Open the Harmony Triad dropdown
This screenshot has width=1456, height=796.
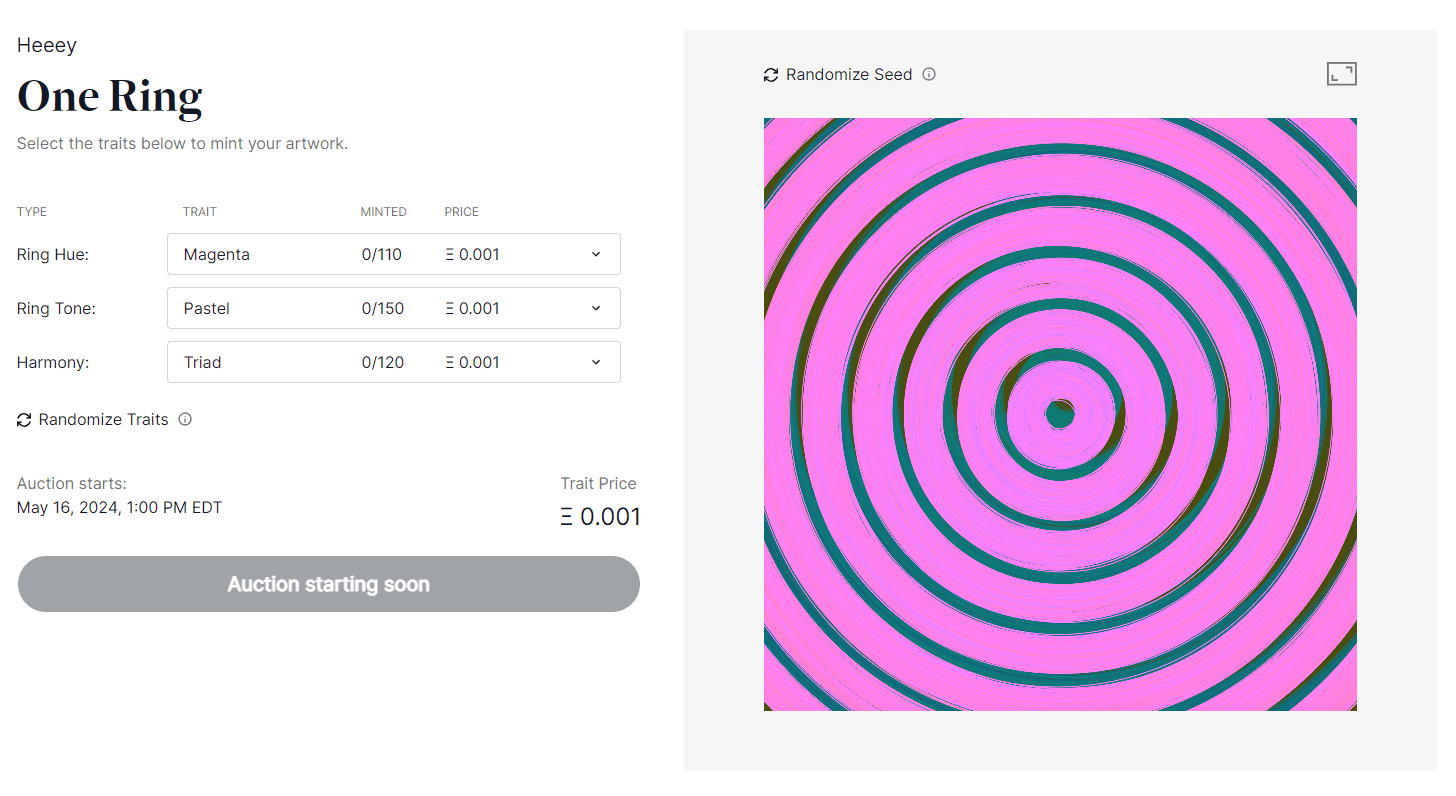[394, 362]
